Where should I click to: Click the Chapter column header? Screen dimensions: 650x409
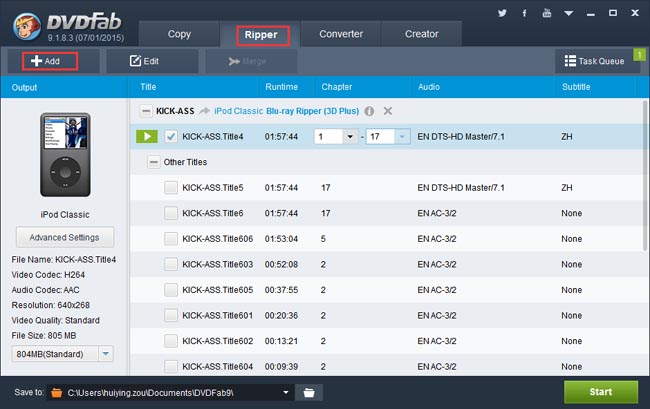point(337,87)
